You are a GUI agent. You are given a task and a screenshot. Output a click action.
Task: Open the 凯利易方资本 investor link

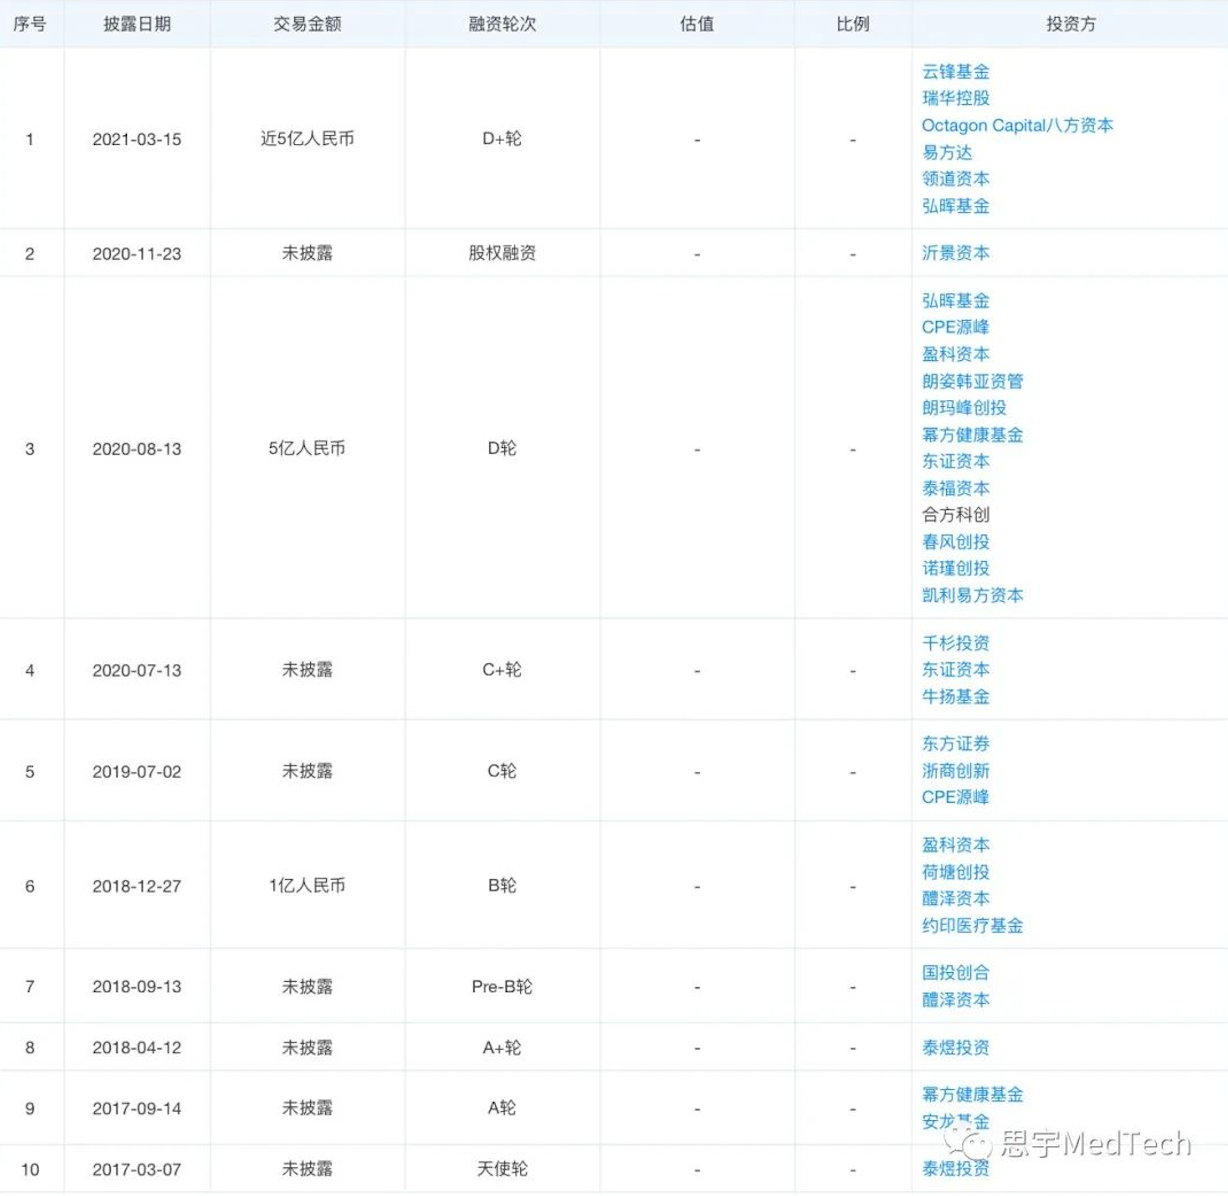972,595
